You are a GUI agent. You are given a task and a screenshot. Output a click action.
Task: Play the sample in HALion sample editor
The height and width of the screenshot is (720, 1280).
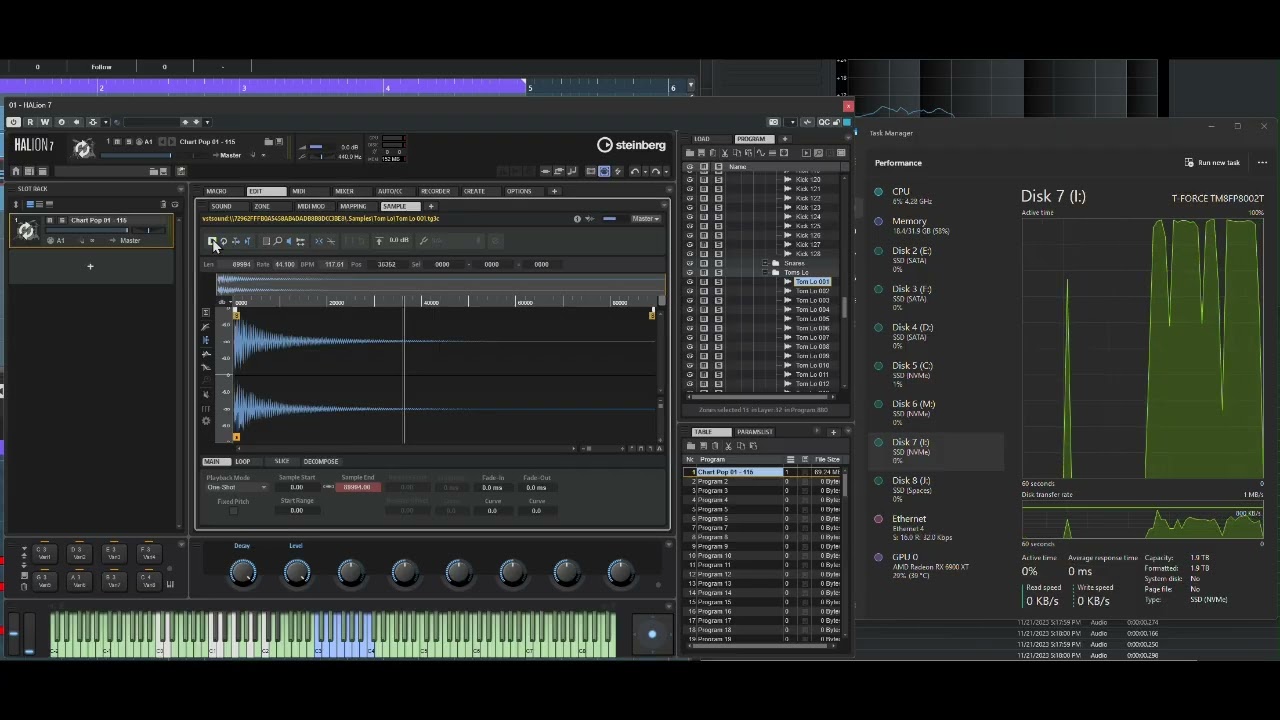coord(212,241)
